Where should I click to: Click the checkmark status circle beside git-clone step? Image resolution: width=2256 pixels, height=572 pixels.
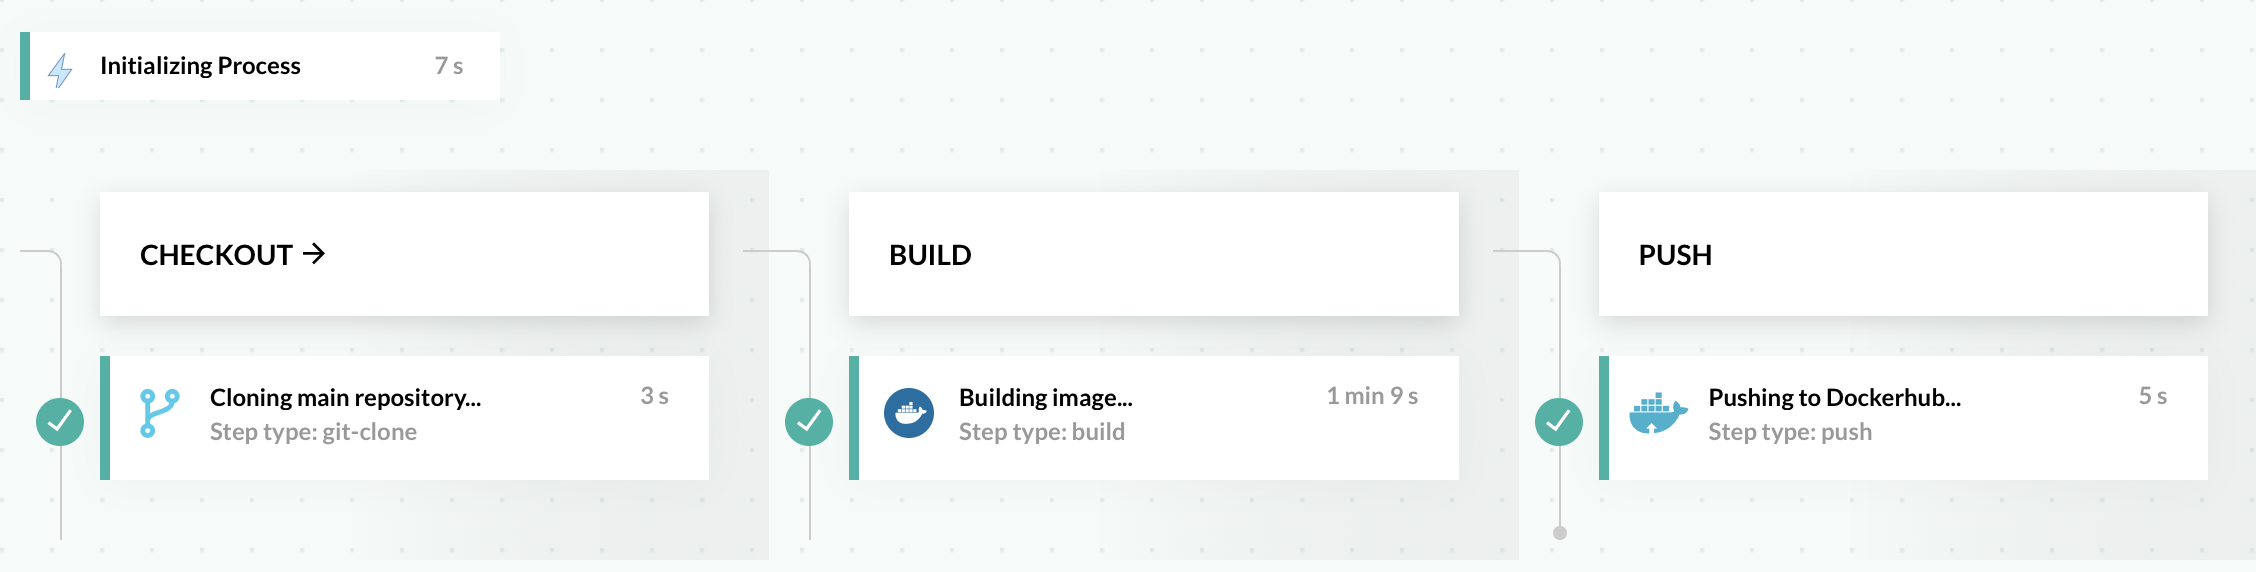click(x=60, y=421)
